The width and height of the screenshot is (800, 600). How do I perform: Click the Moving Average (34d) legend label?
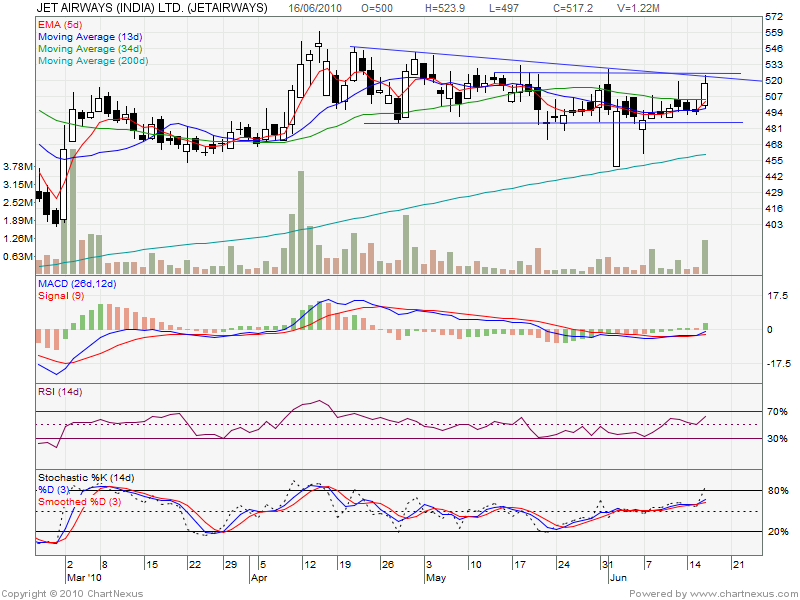coord(89,47)
